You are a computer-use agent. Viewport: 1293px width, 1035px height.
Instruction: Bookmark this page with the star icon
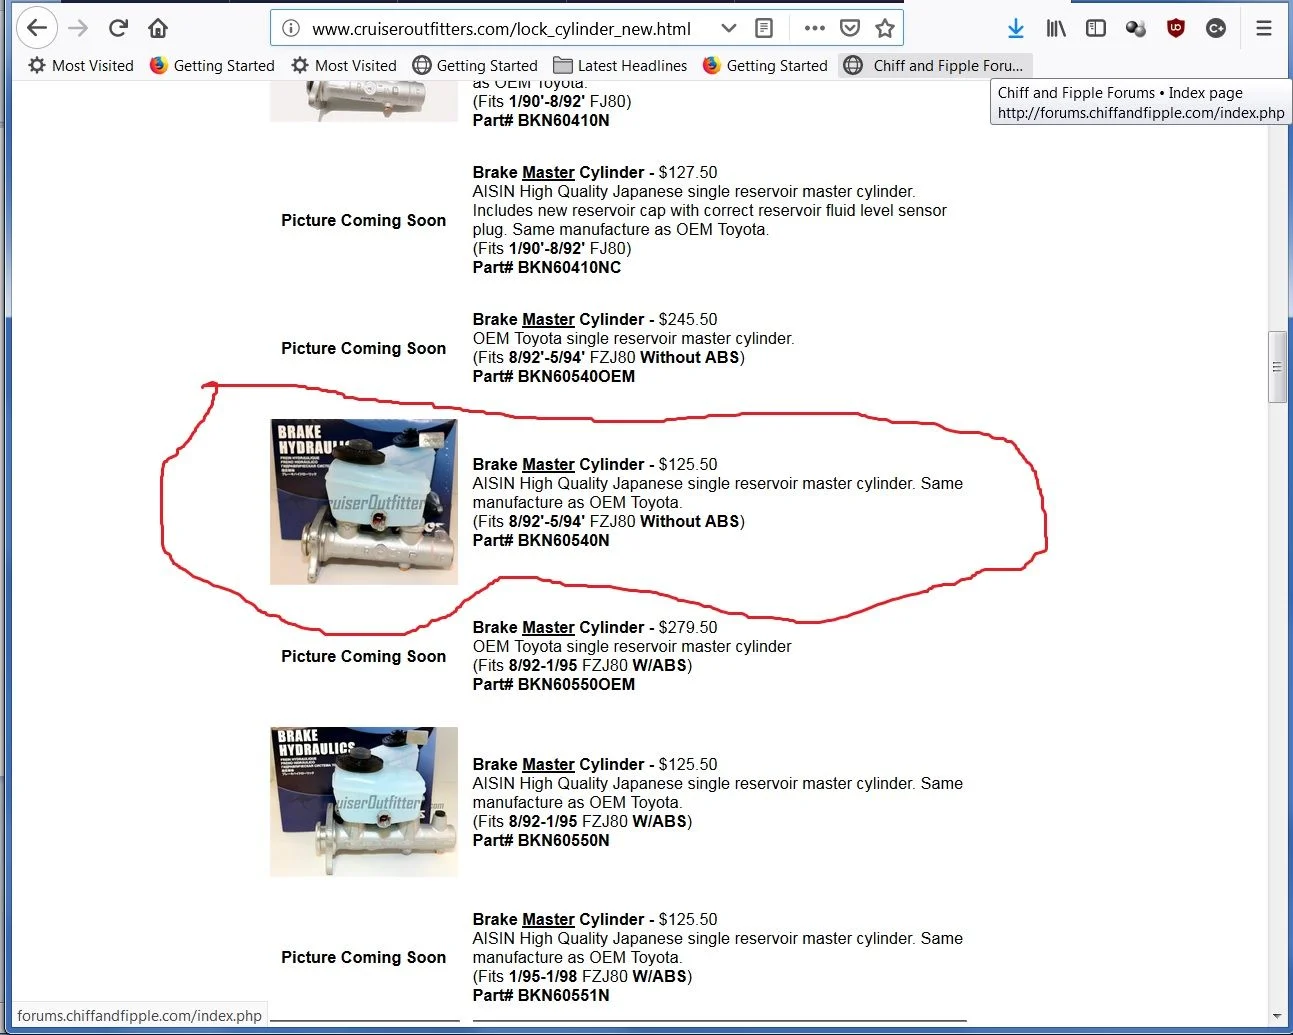coord(884,28)
